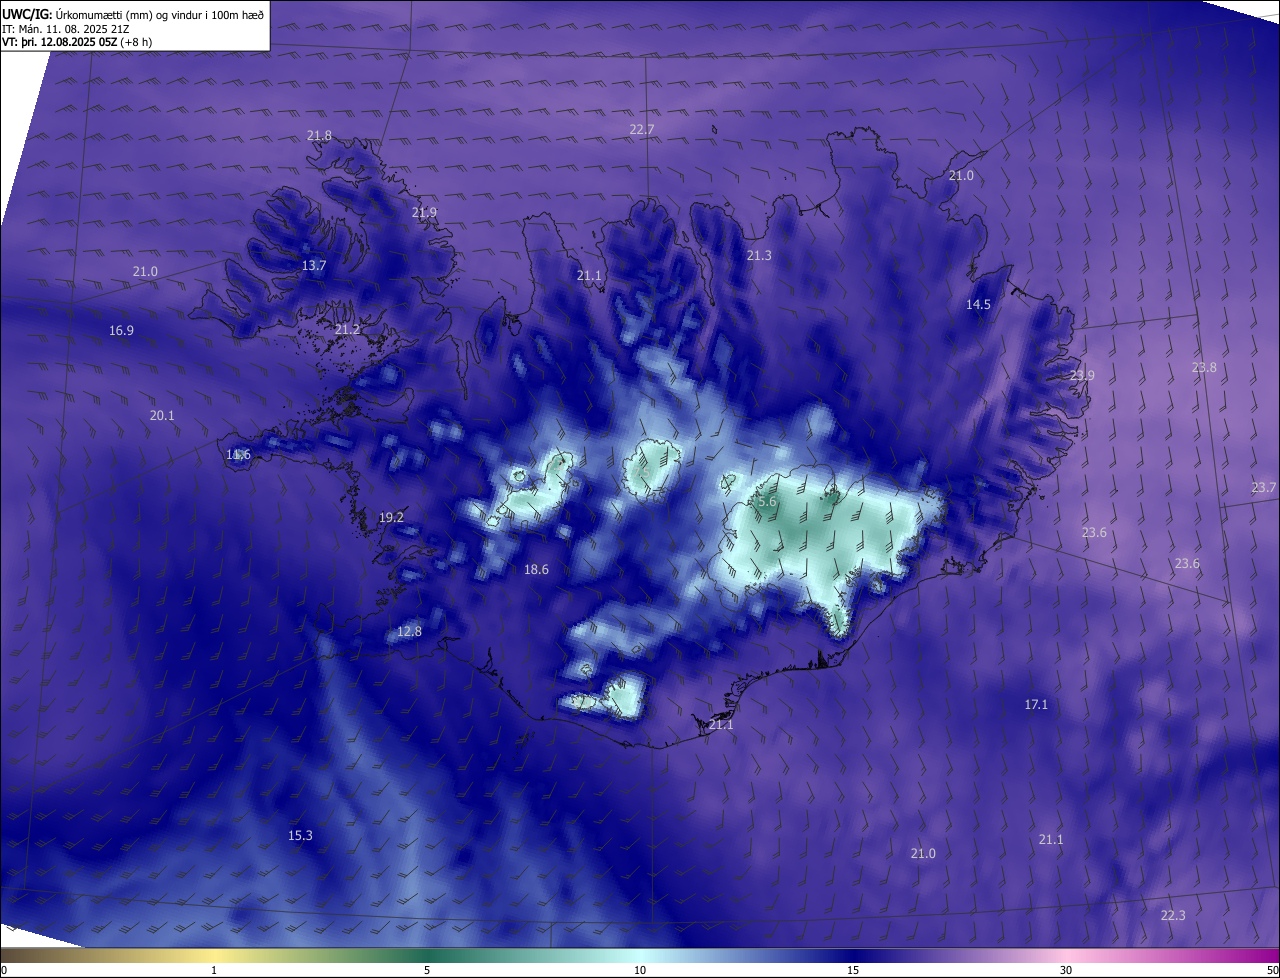The image size is (1280, 978).
Task: Click the 22.3 value label
Action: click(1173, 915)
